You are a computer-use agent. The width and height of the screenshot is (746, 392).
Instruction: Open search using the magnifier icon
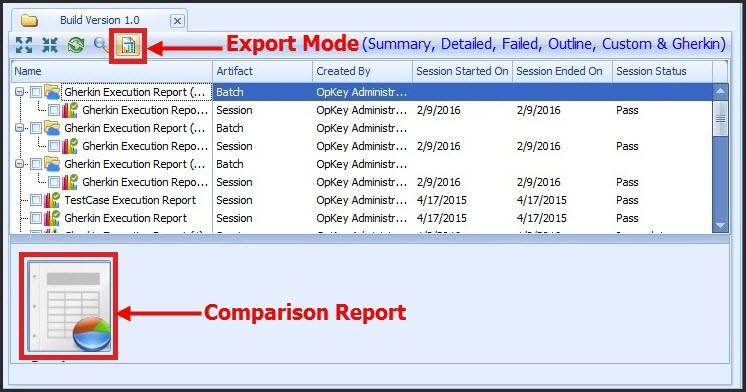(100, 45)
